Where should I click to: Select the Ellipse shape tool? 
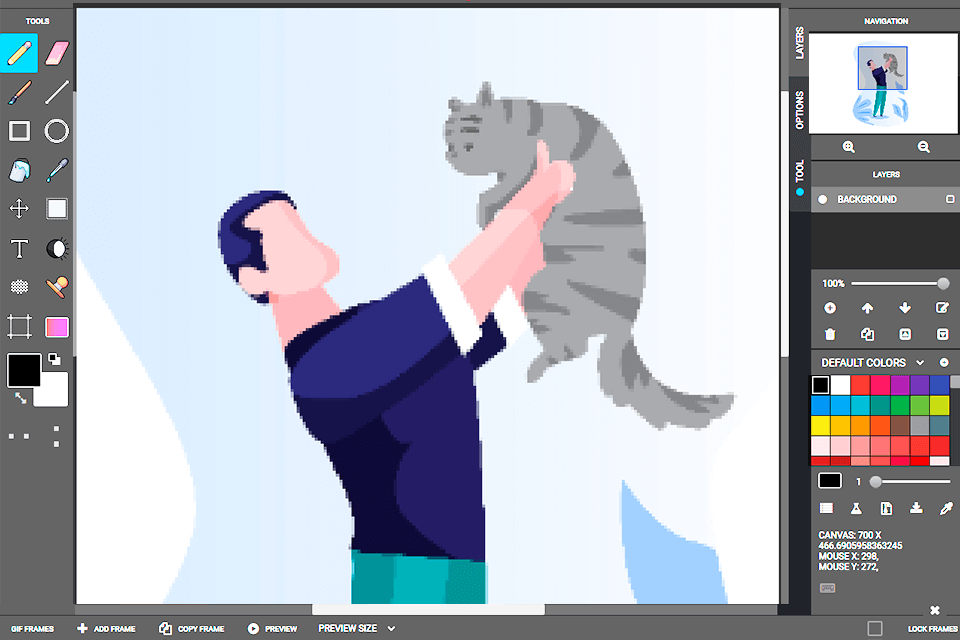[57, 131]
